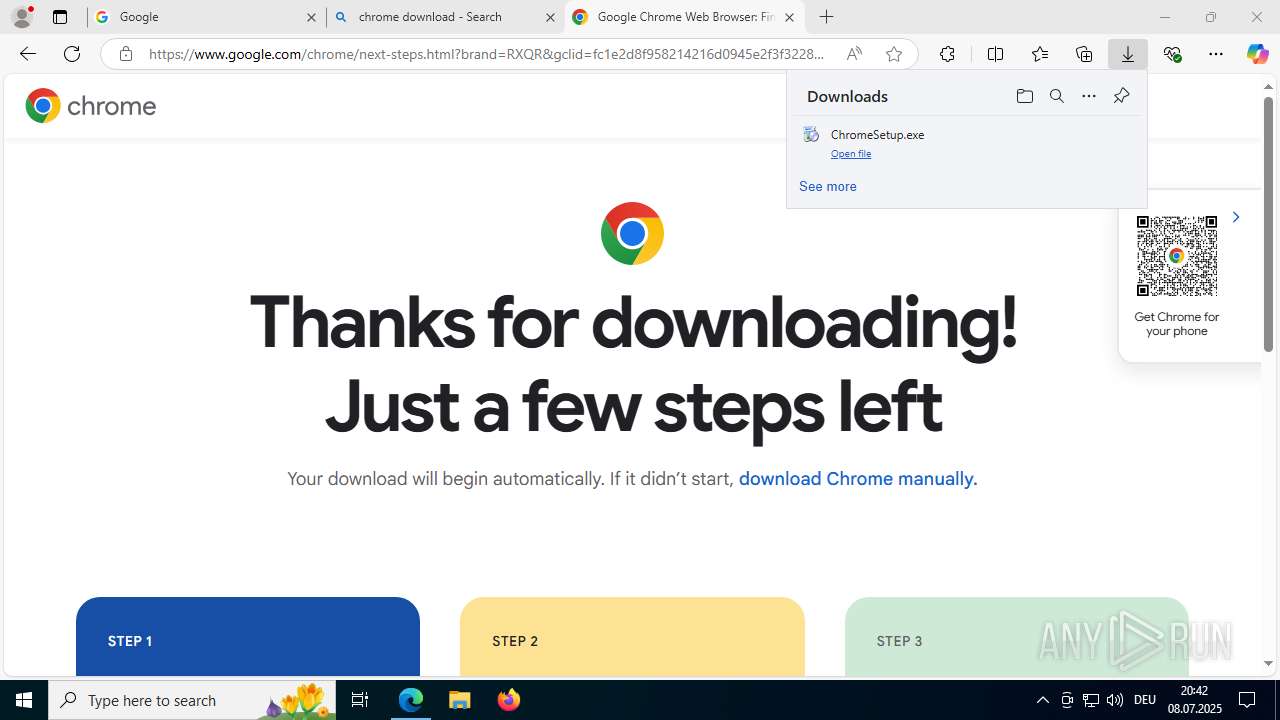Open Task View on taskbar
Image resolution: width=1280 pixels, height=720 pixels.
(x=360, y=700)
